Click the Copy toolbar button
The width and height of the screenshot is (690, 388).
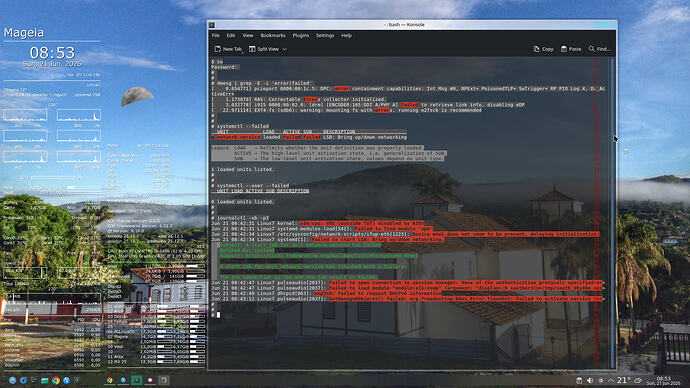pyautogui.click(x=543, y=49)
